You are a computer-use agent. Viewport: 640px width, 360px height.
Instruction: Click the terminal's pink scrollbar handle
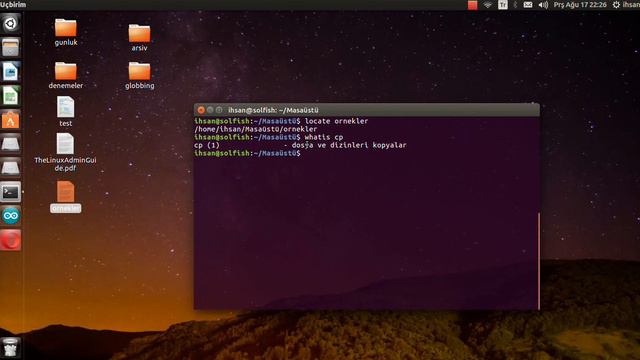pos(539,260)
